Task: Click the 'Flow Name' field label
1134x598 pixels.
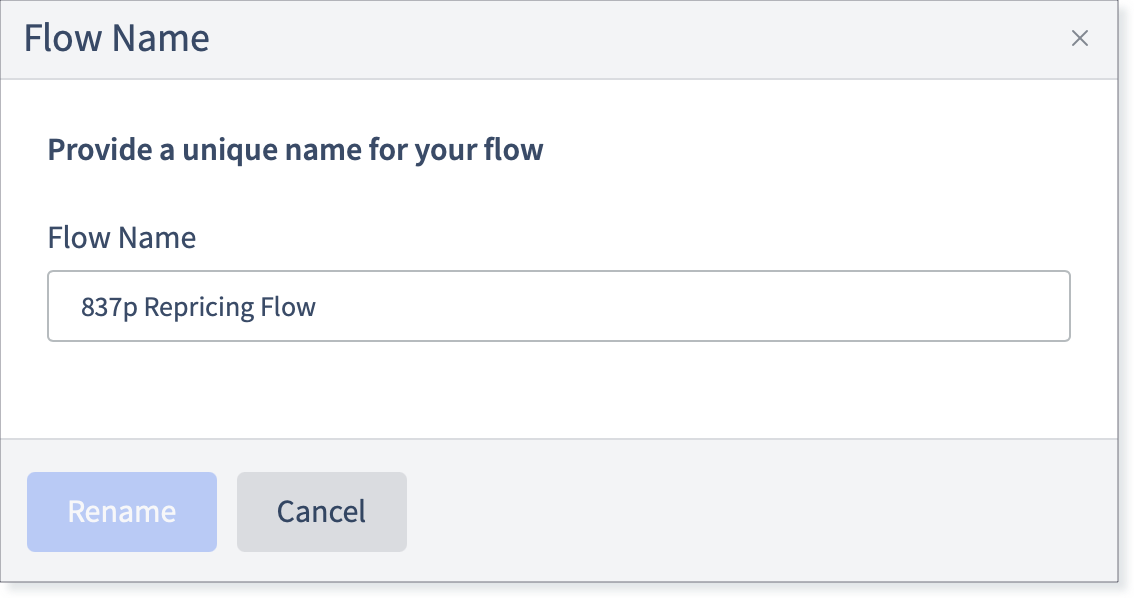Action: (x=122, y=237)
